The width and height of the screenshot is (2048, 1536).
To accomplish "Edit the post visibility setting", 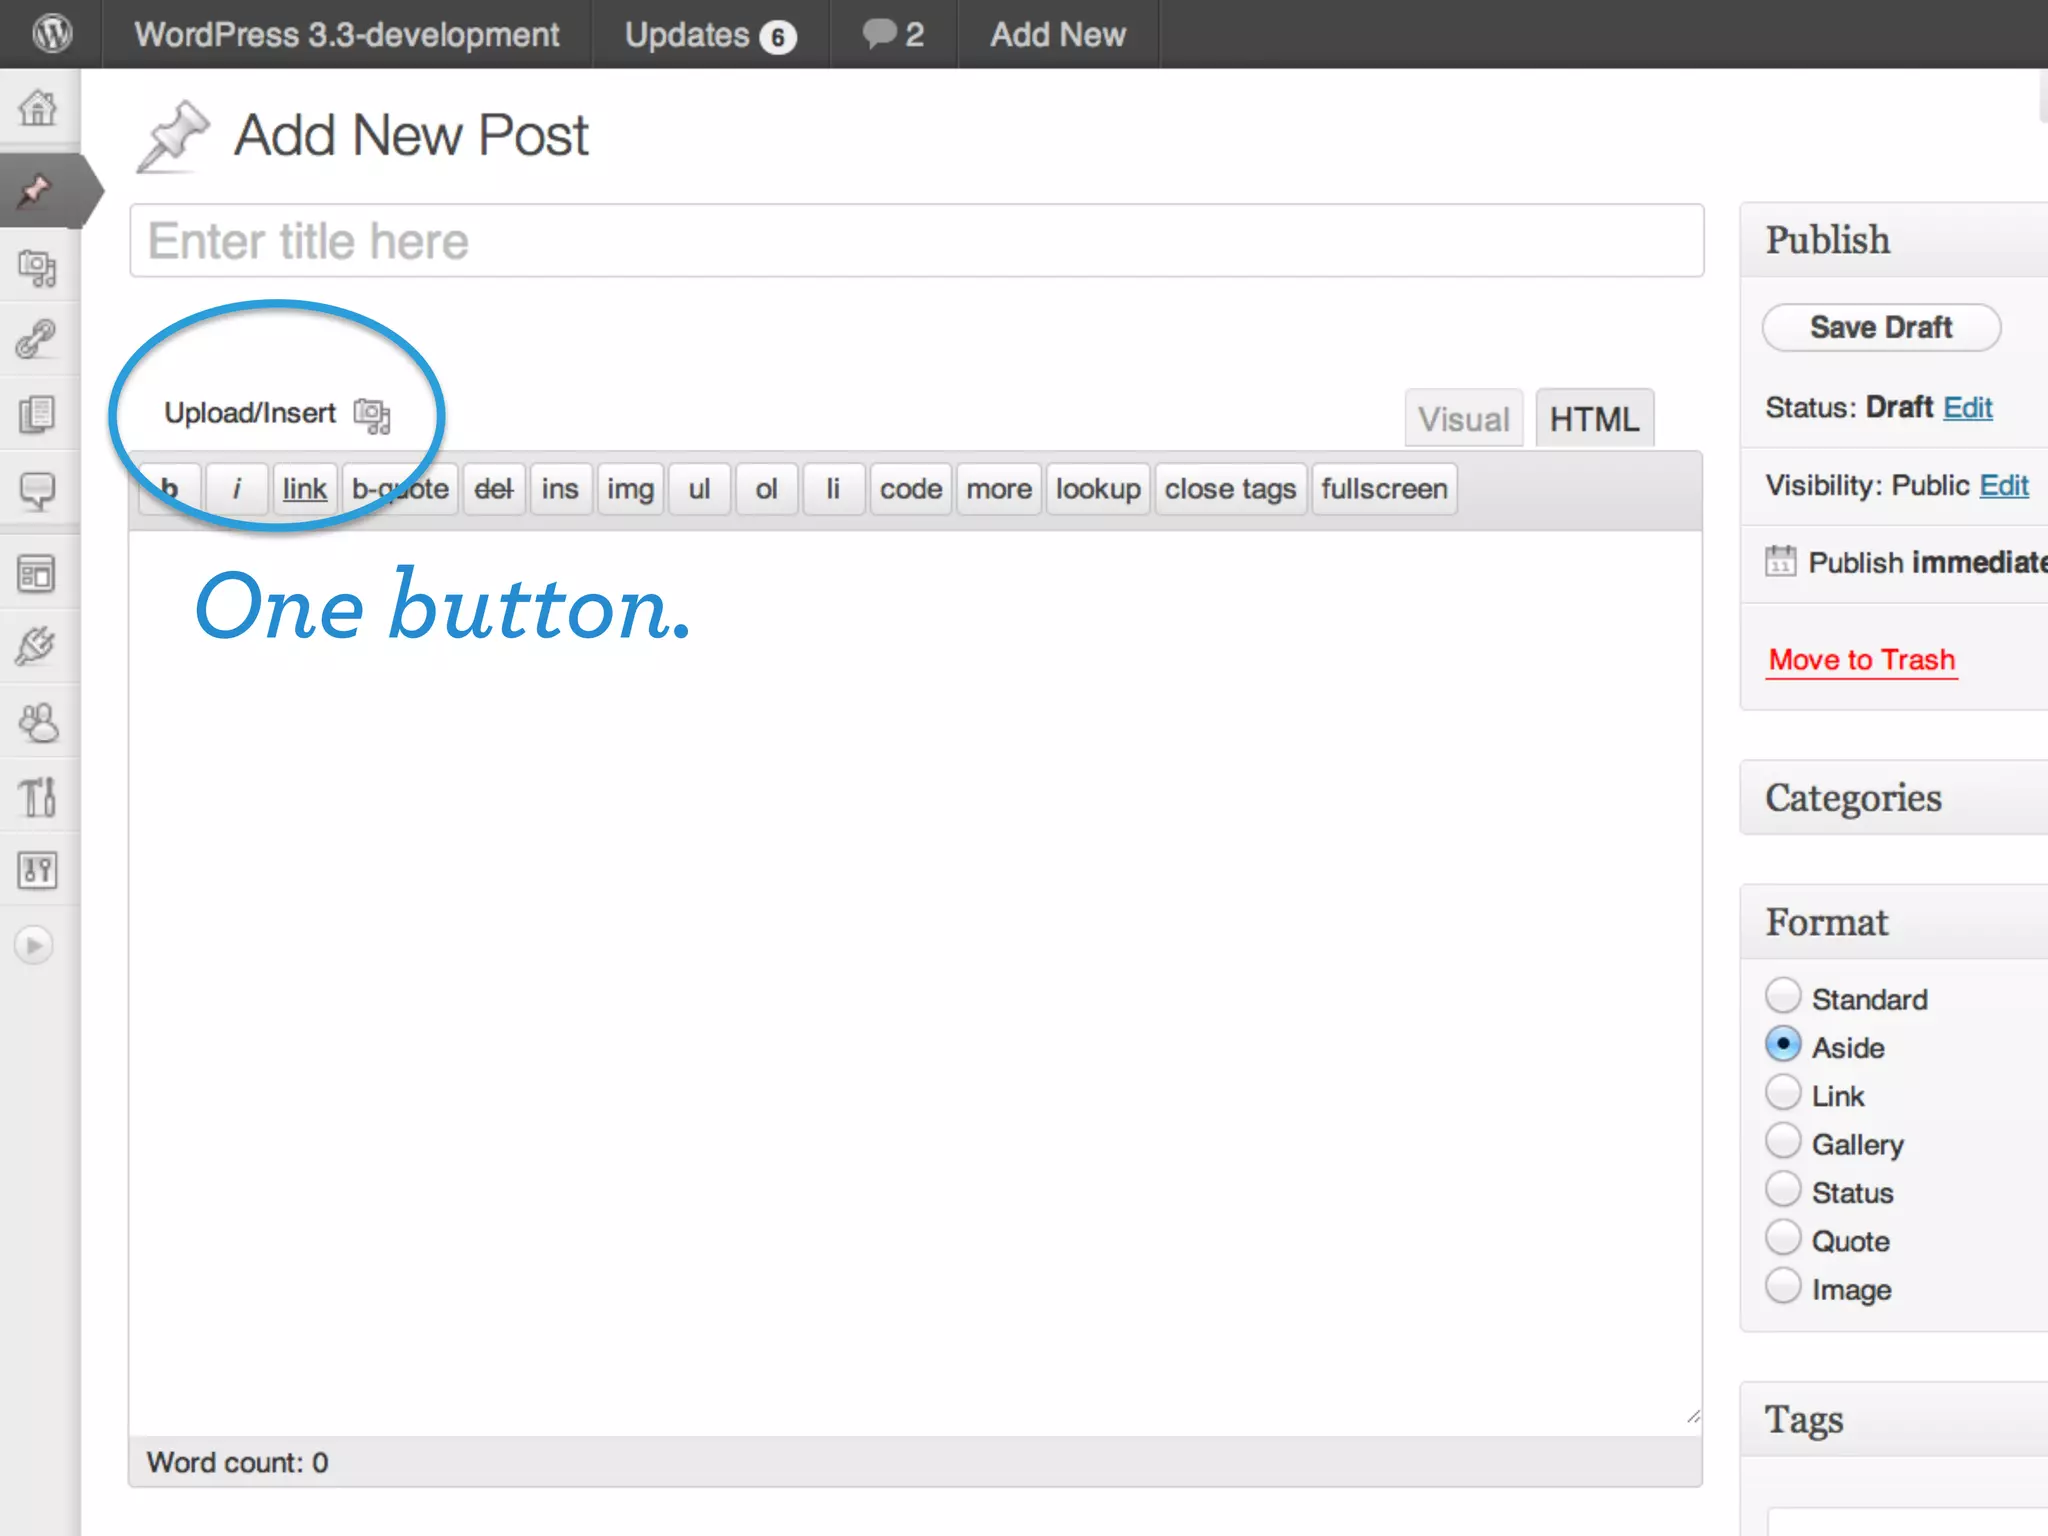I will tap(2003, 485).
